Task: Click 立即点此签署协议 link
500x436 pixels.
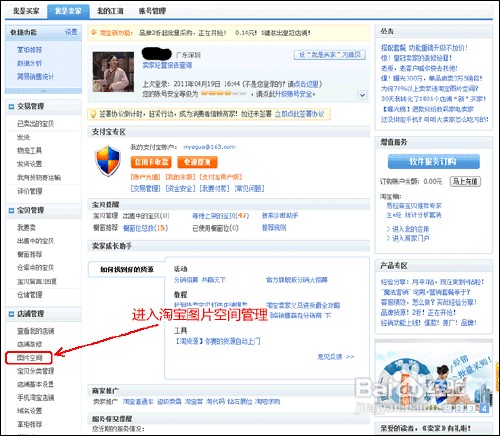Action: 299,114
